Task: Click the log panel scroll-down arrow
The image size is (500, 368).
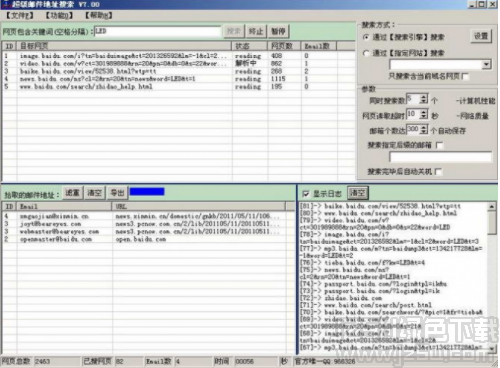Action: (492, 348)
